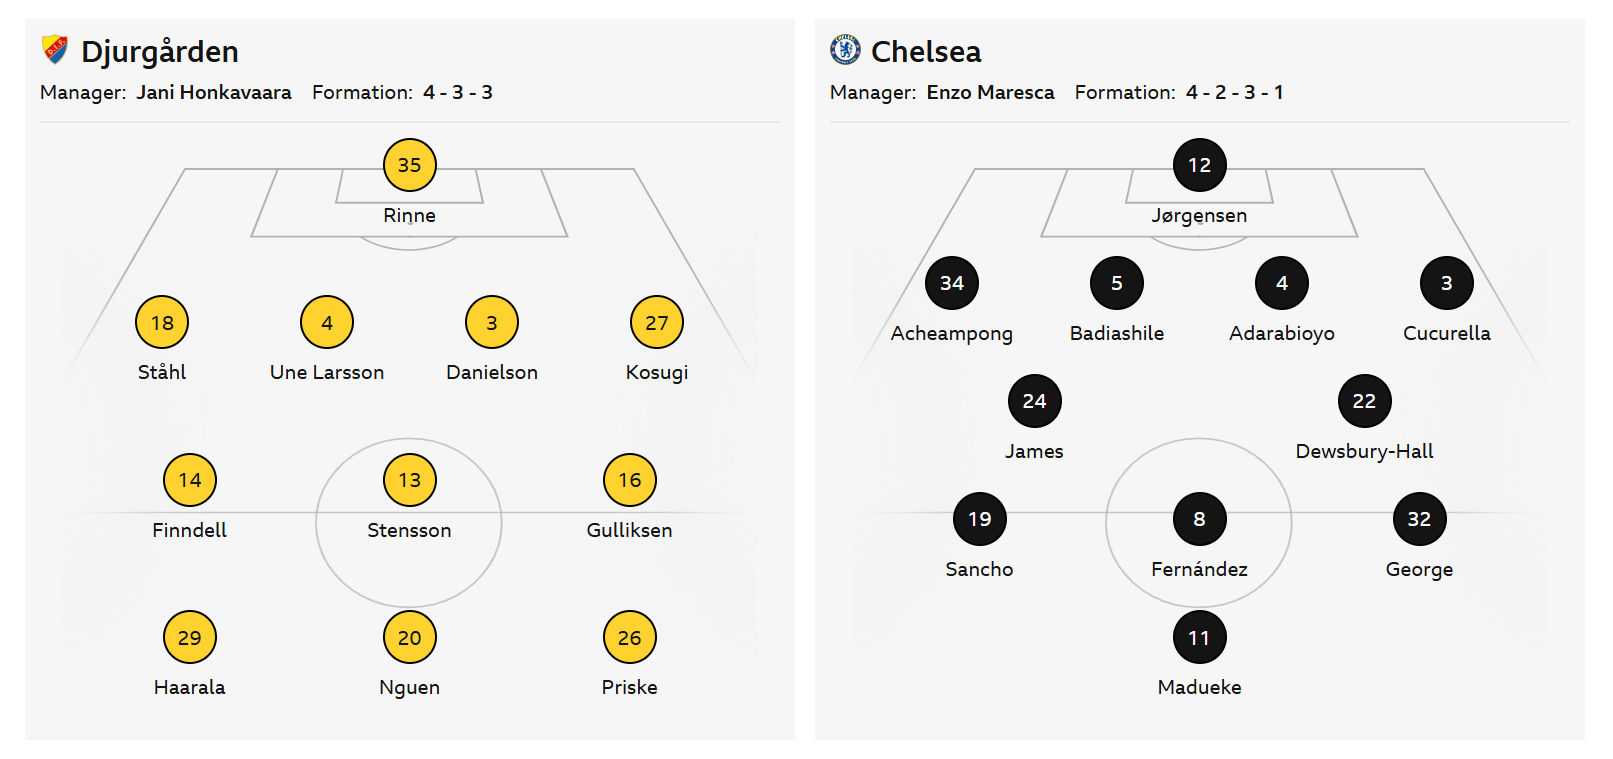The height and width of the screenshot is (759, 1613).
Task: Click yellow number 13 Stensson marker
Action: point(409,480)
